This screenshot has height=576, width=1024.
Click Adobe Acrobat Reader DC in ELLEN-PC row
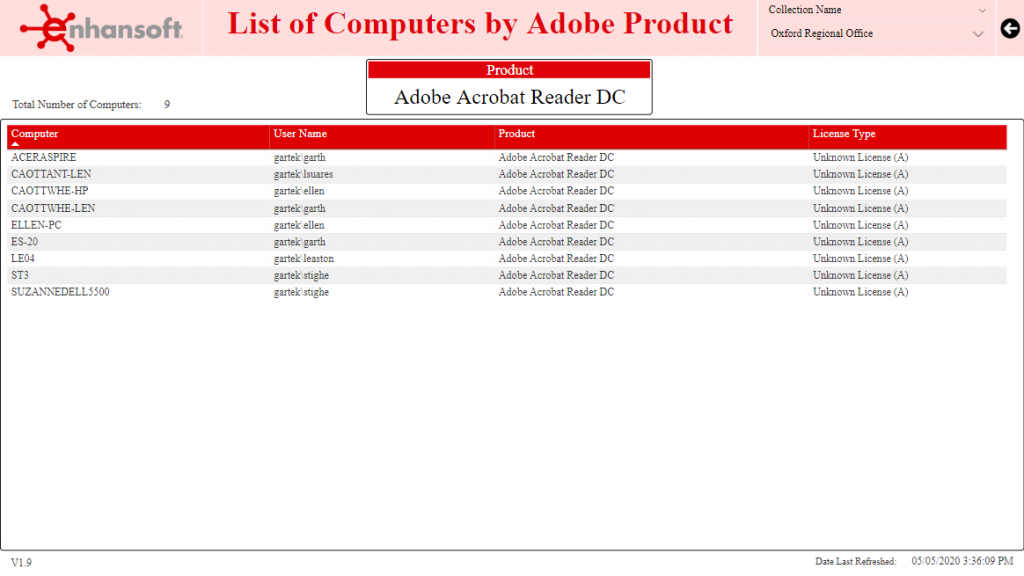coord(556,225)
